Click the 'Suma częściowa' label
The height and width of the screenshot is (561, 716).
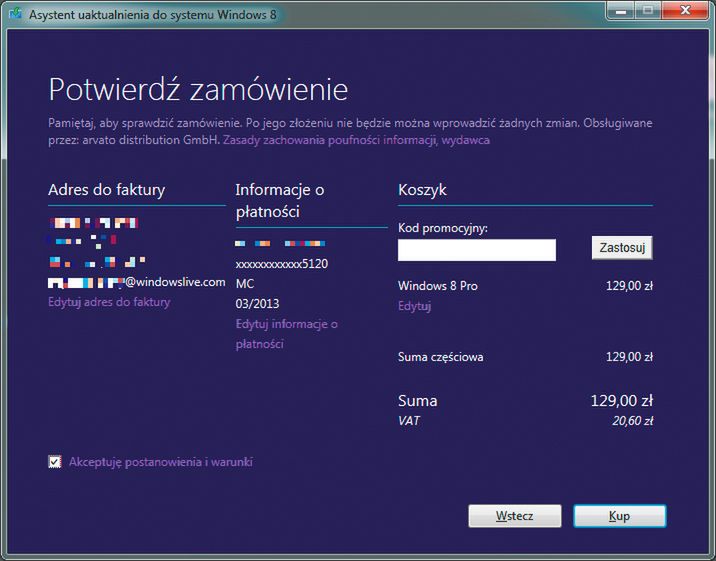(x=440, y=357)
